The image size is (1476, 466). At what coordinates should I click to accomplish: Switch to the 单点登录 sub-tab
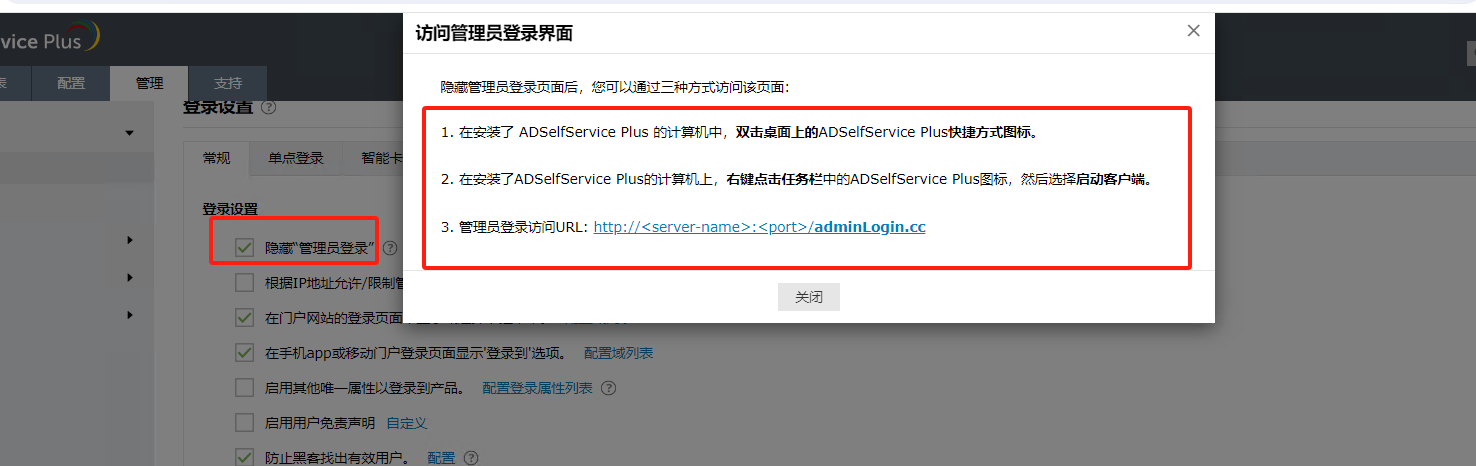[x=296, y=158]
